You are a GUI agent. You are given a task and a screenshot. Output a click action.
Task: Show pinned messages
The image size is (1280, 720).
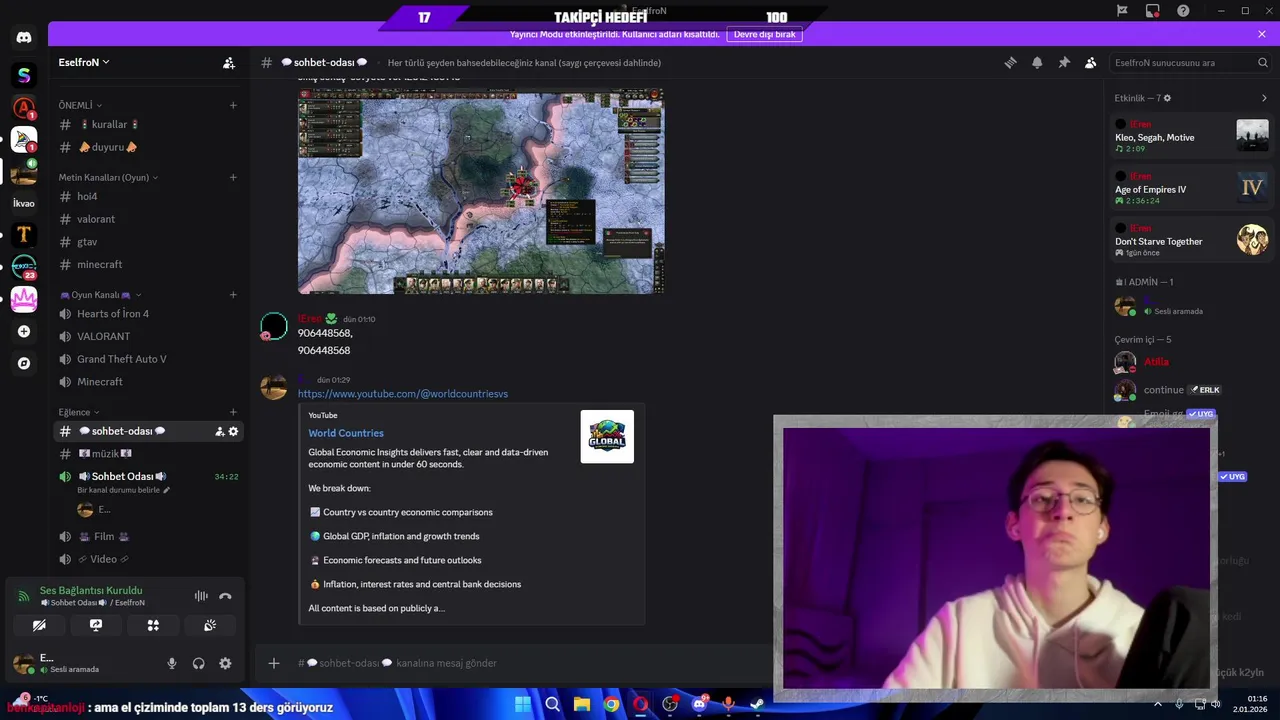click(1064, 62)
